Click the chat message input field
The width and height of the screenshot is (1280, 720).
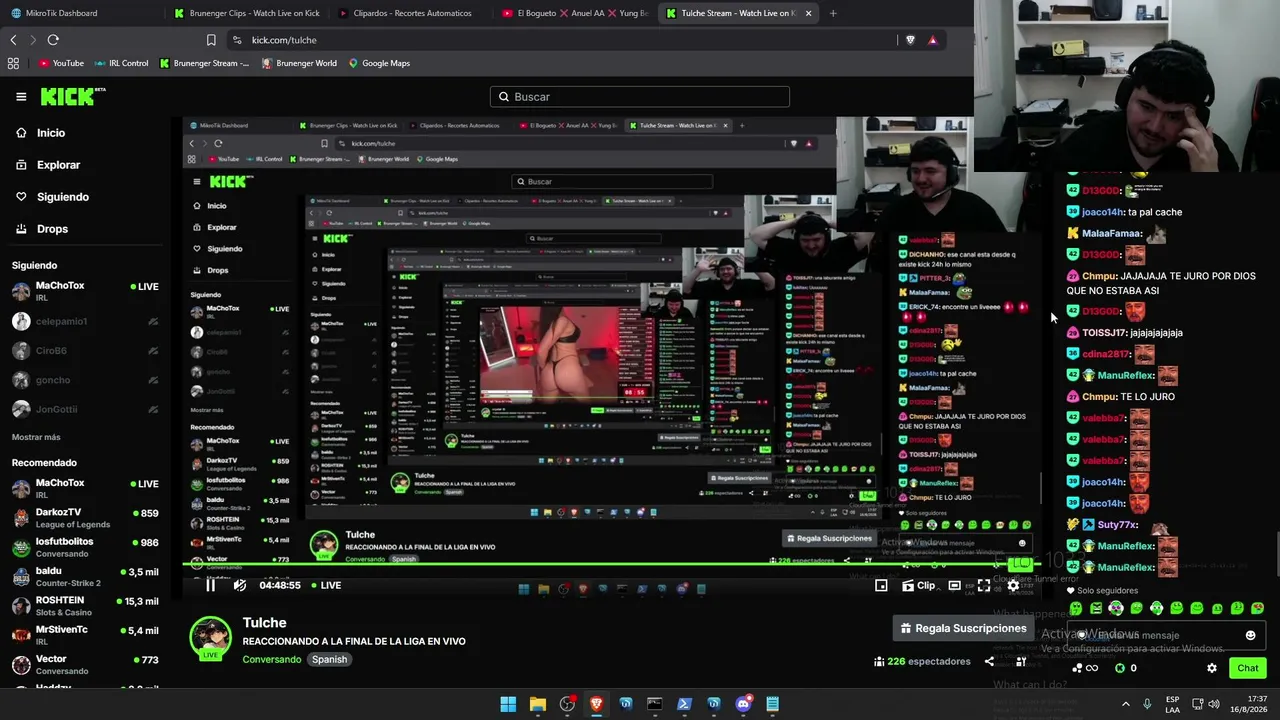(1165, 635)
